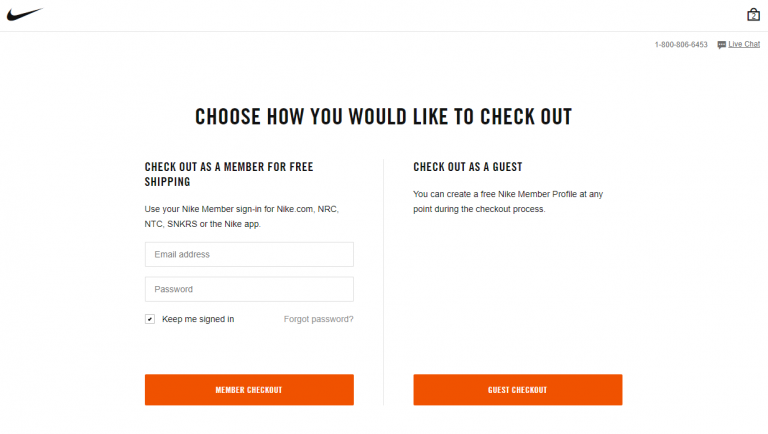The image size is (768, 434).
Task: Click the item count inside the bag icon
Action: click(753, 16)
